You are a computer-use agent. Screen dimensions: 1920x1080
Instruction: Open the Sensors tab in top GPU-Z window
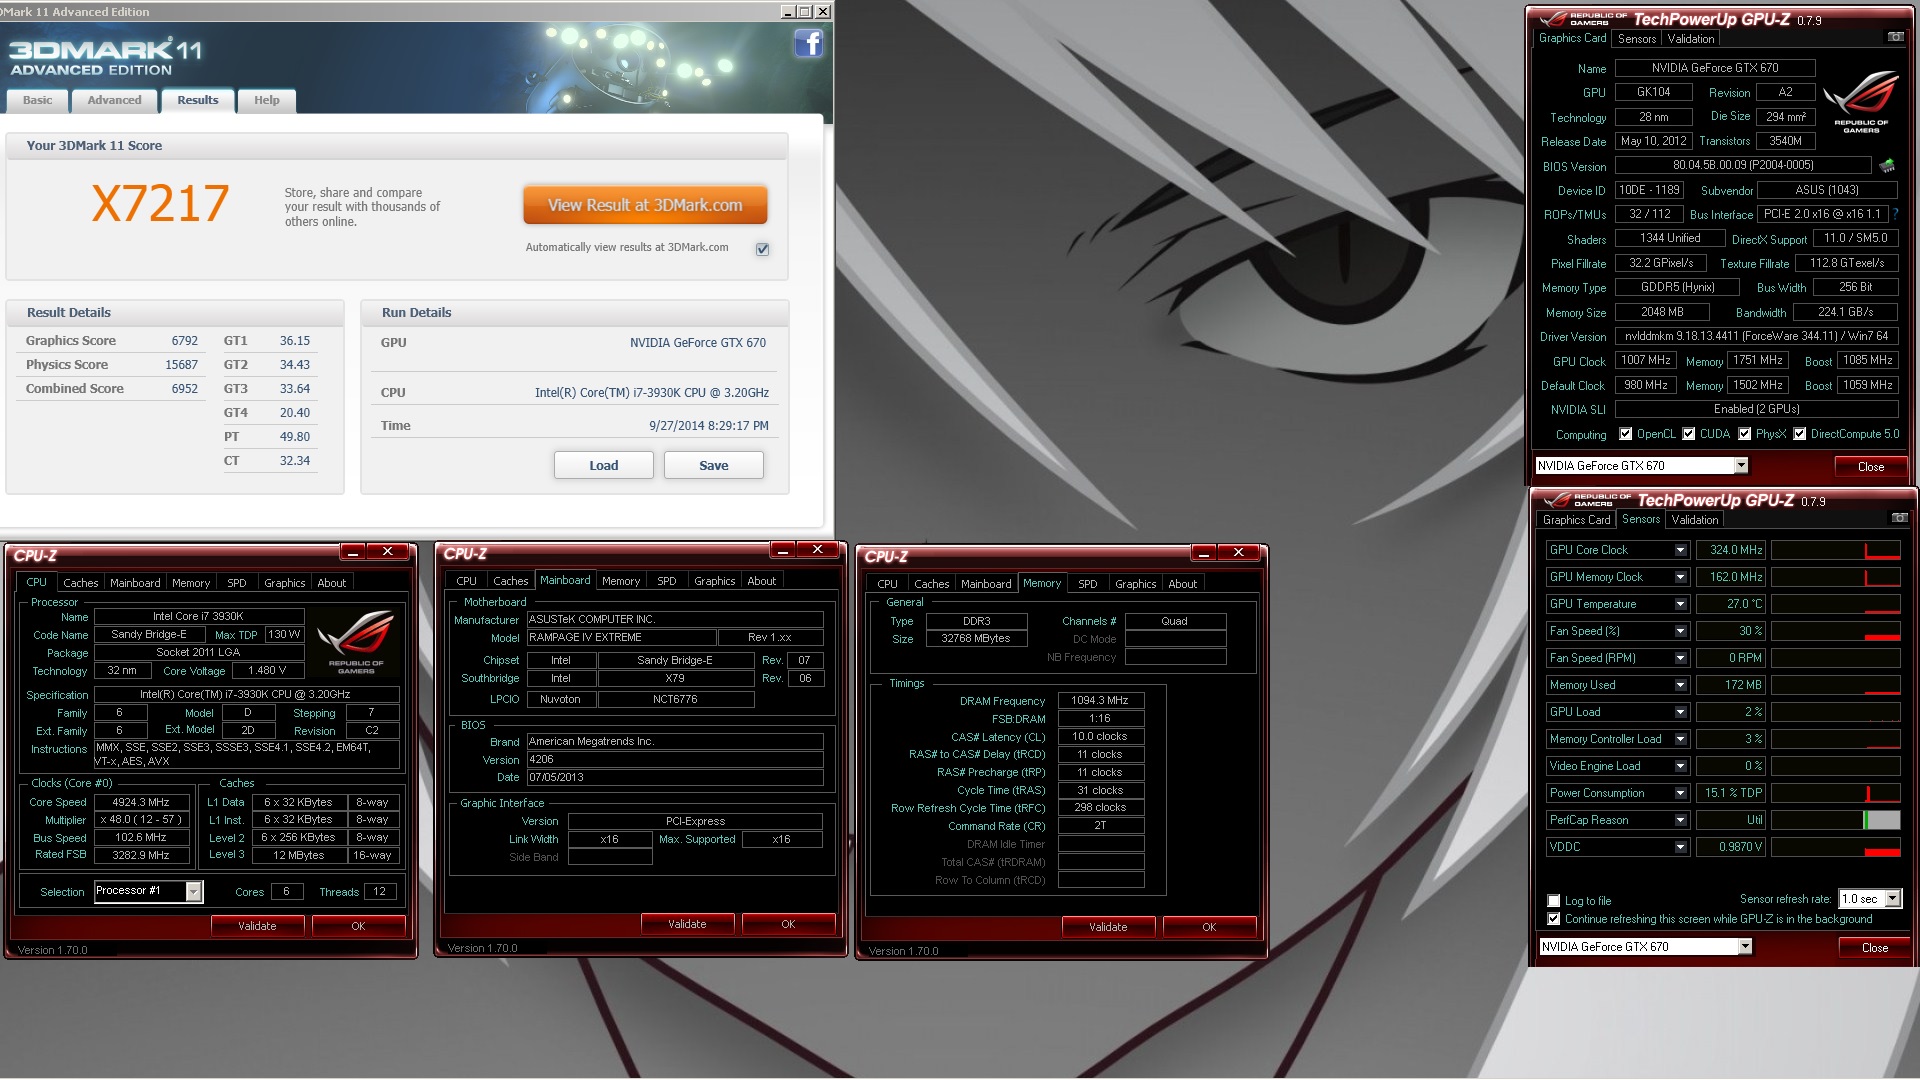(x=1637, y=39)
